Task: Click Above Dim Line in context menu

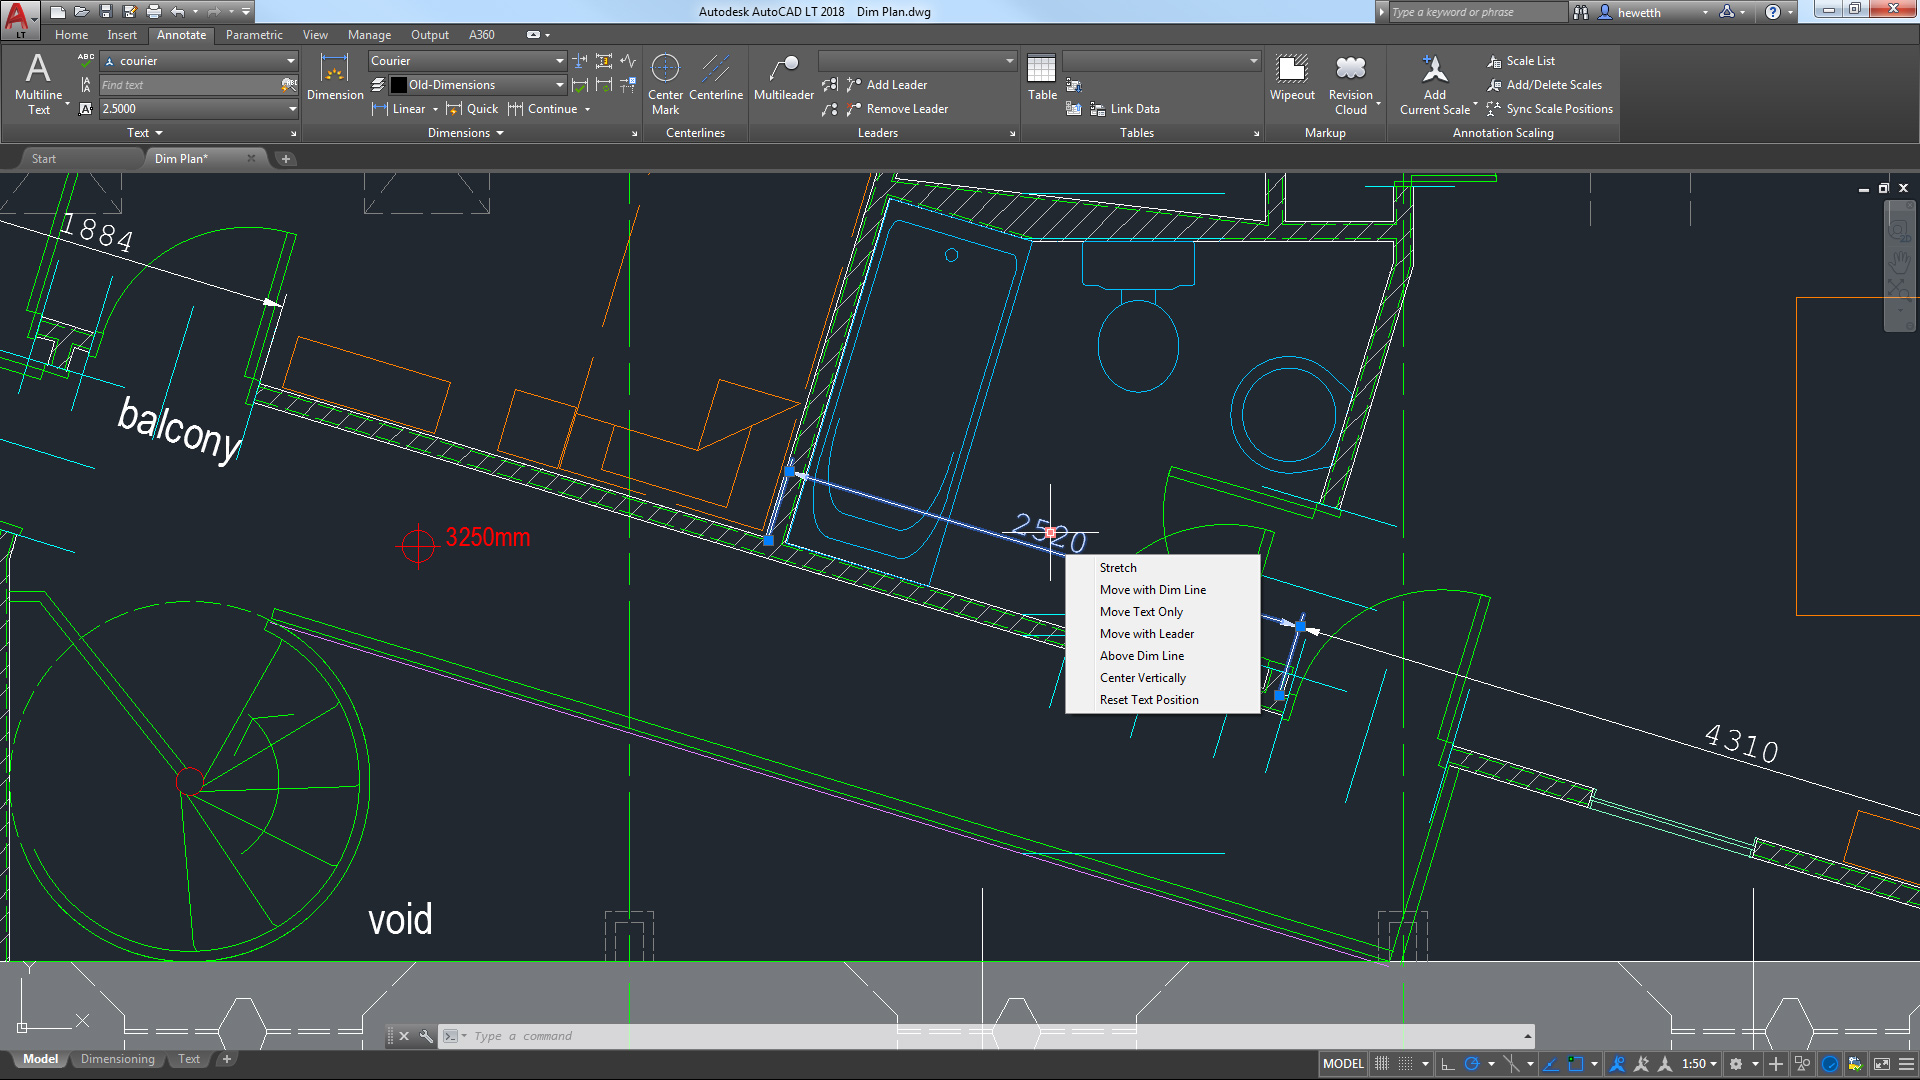Action: click(1143, 655)
